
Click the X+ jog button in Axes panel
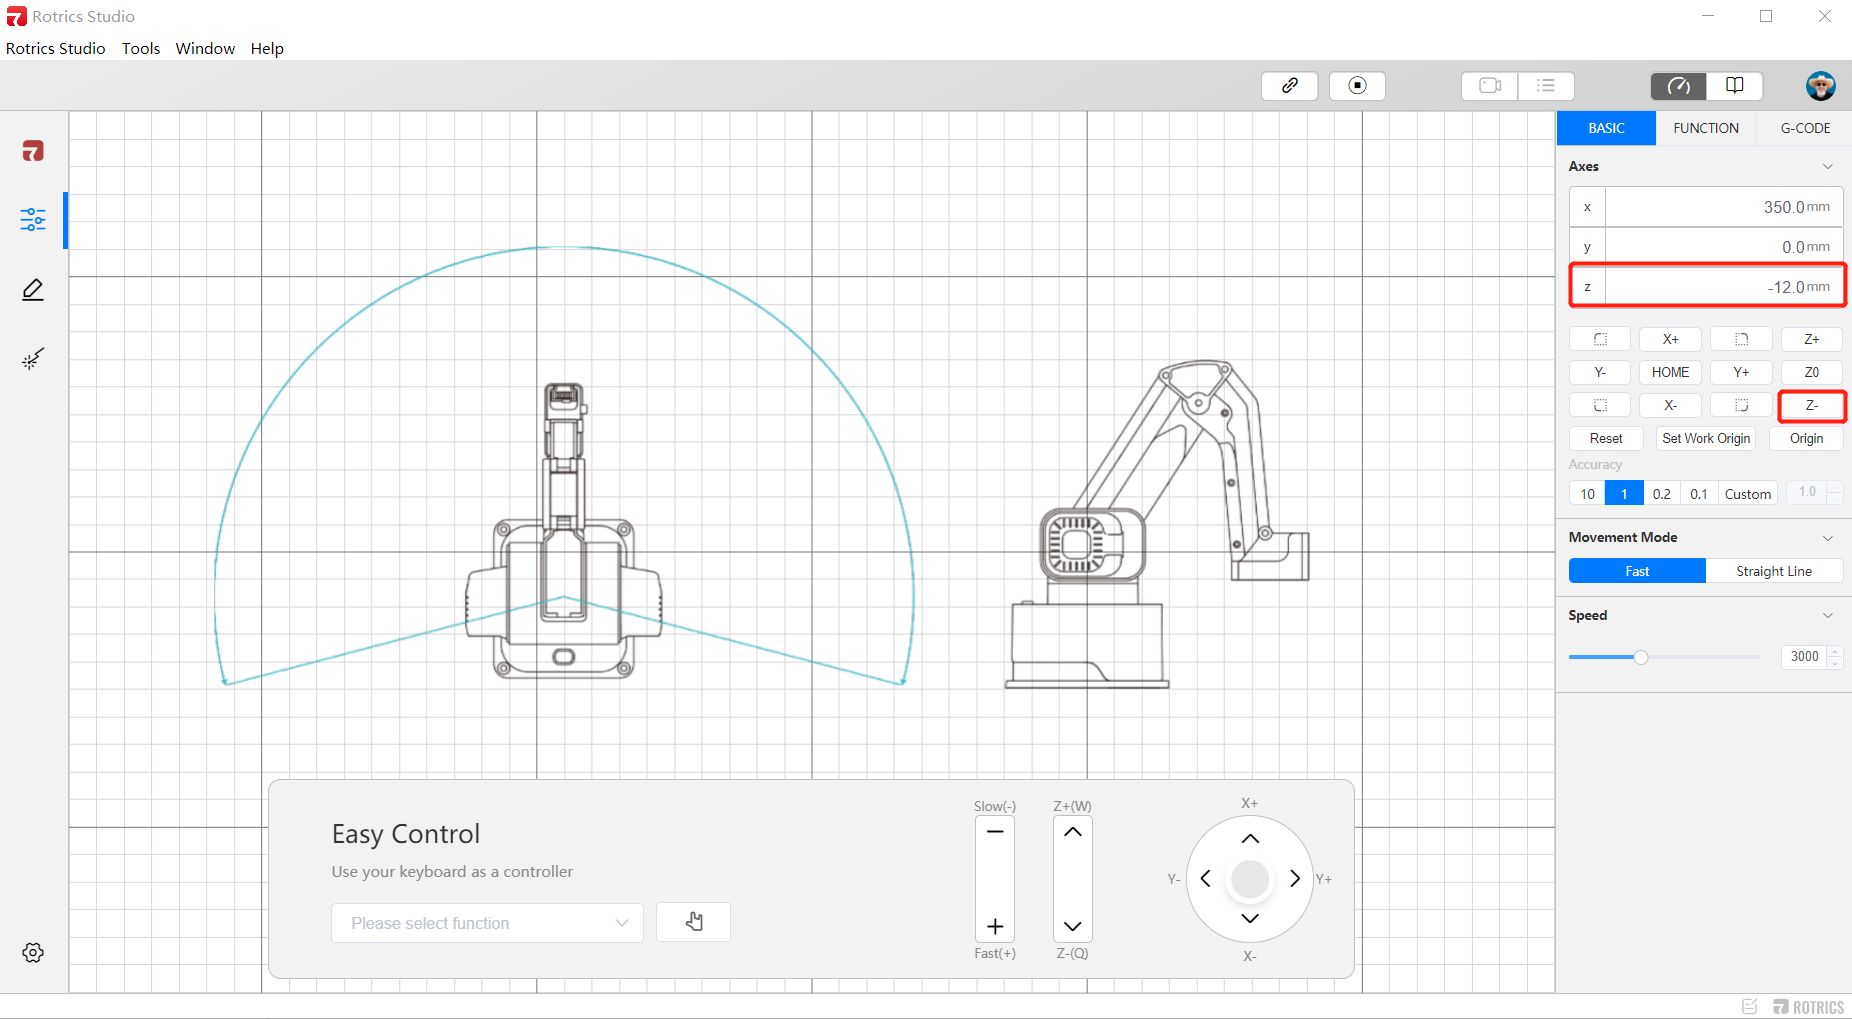pyautogui.click(x=1670, y=339)
